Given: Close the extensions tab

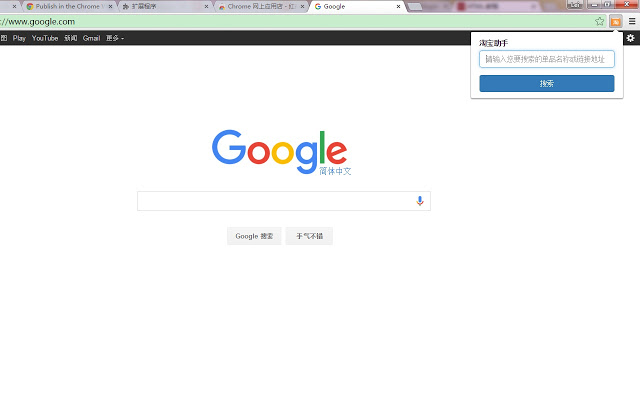Looking at the screenshot, I should coord(207,7).
